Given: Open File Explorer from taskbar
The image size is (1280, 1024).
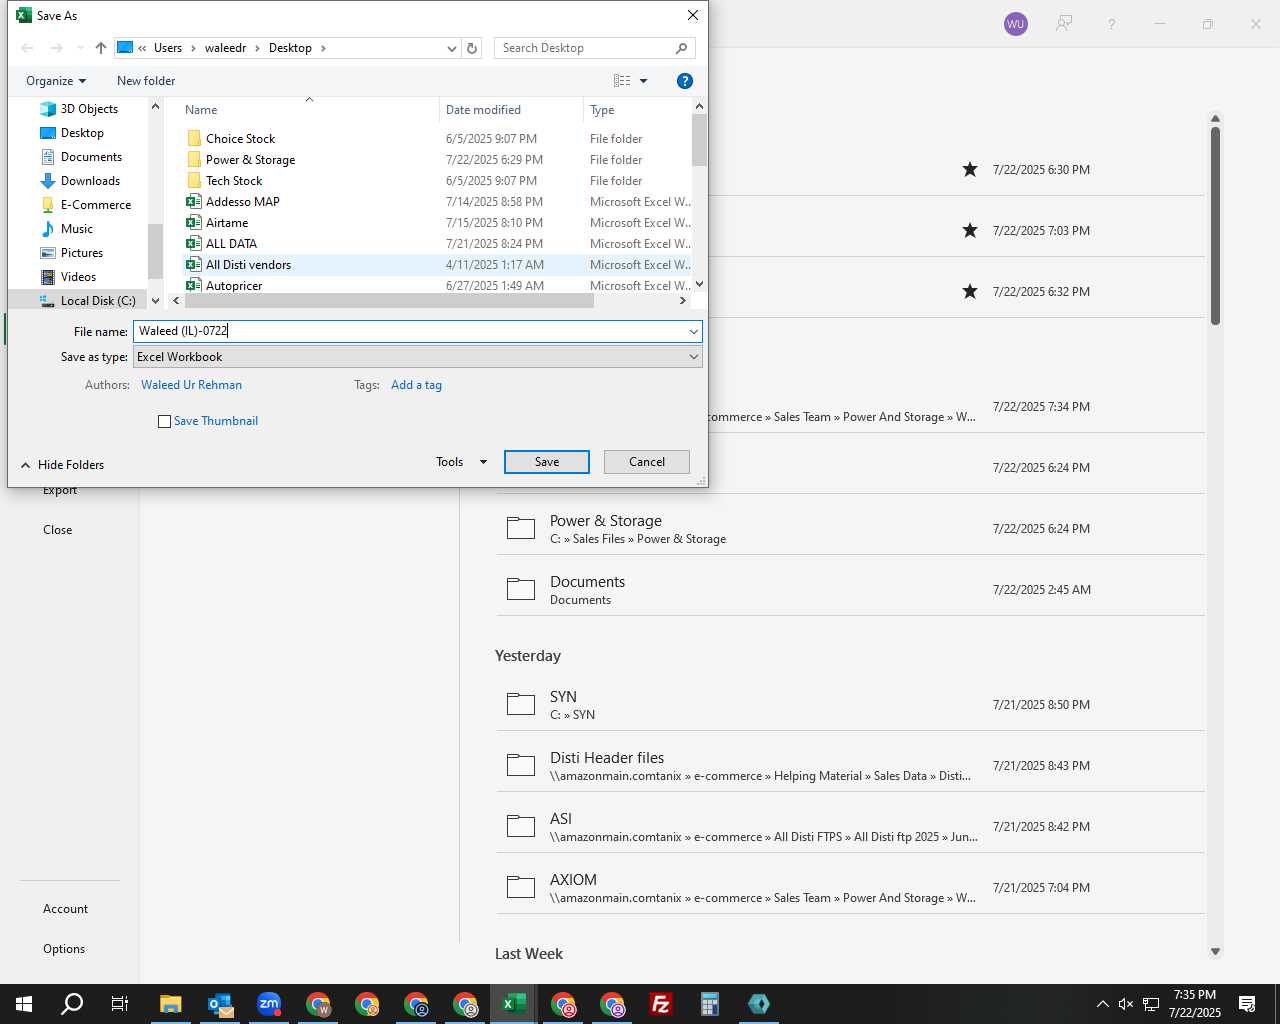Looking at the screenshot, I should 171,1004.
